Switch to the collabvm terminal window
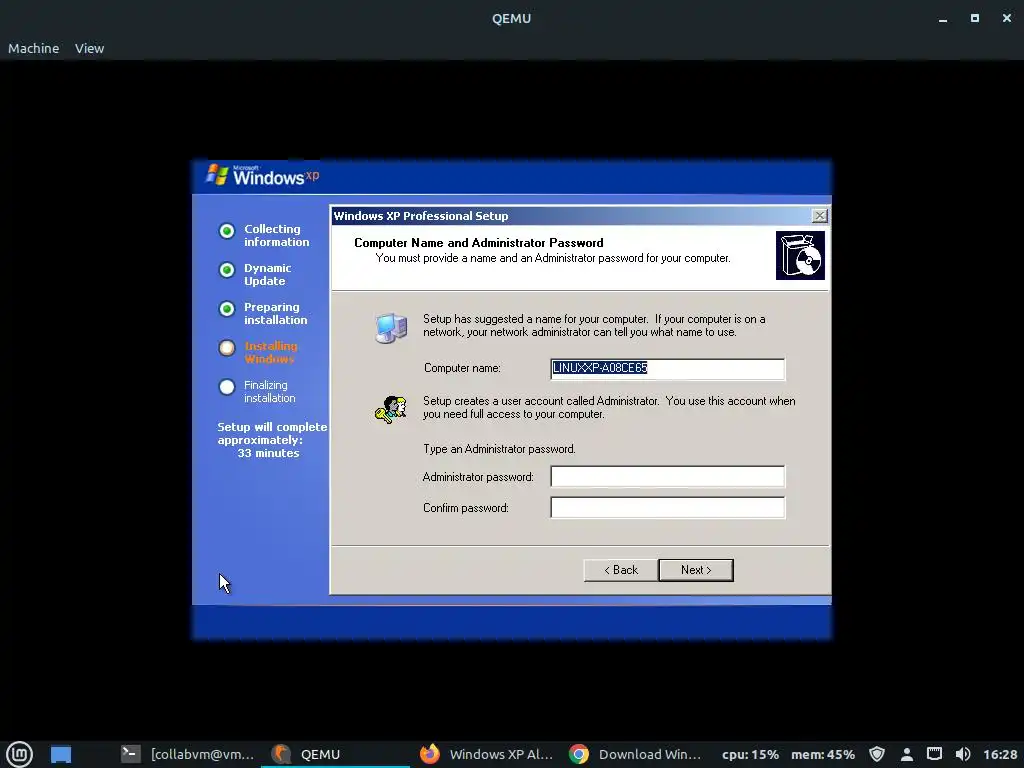 point(188,754)
